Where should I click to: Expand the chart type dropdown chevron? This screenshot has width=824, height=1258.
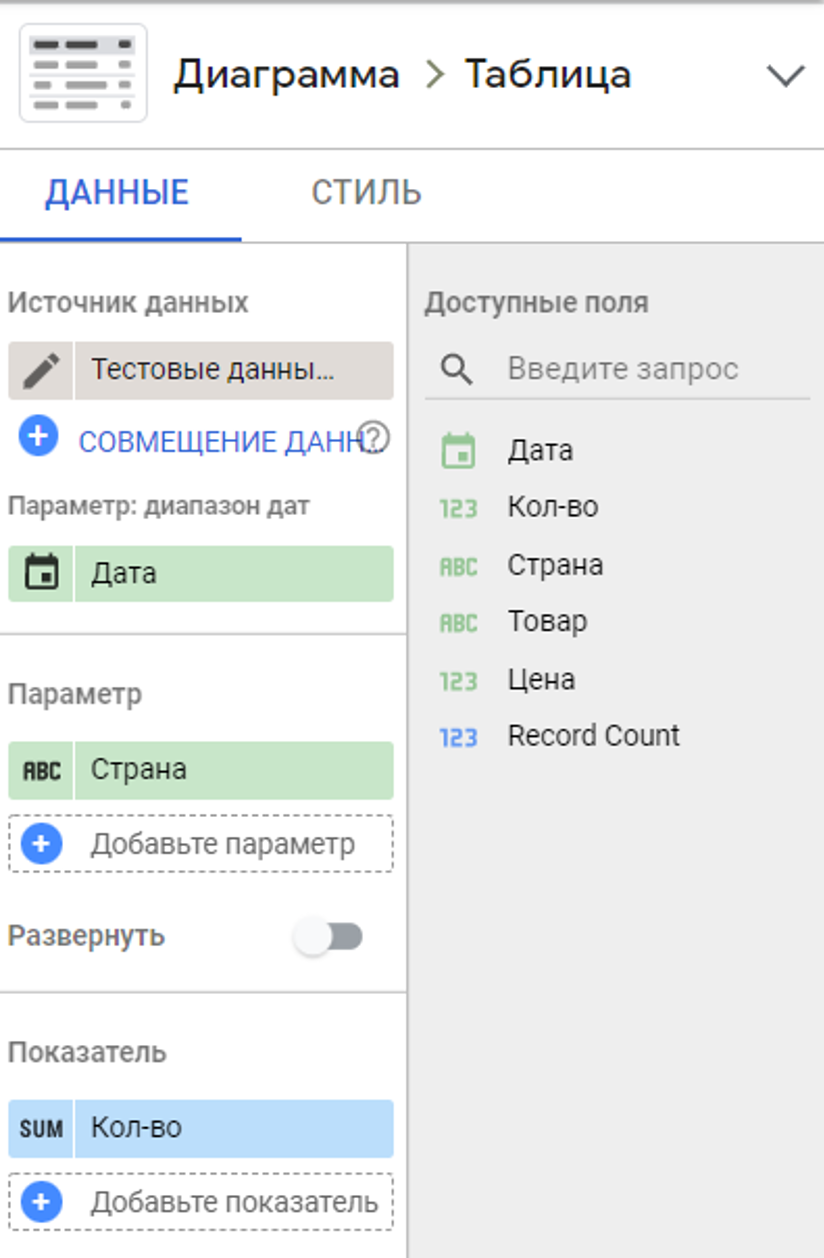click(x=785, y=76)
